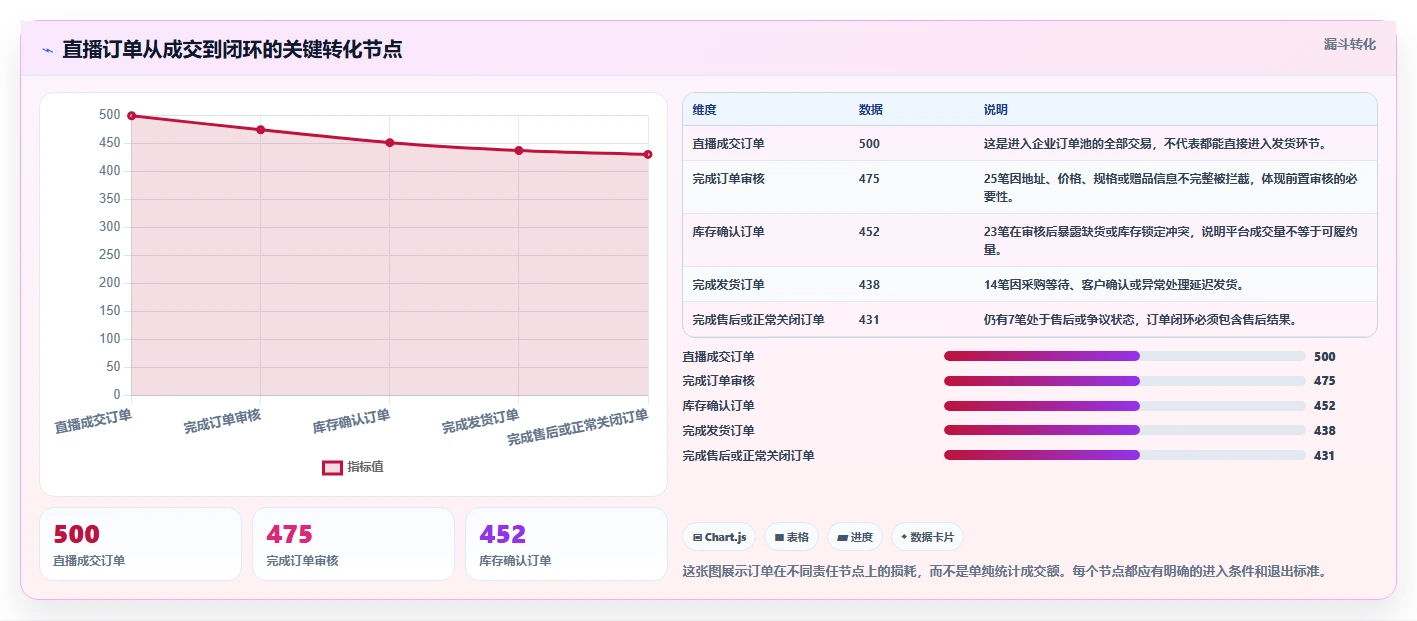Viewport: 1417px width, 621px height.
Task: Click the chart data point for 直播成交订单
Action: [131, 116]
